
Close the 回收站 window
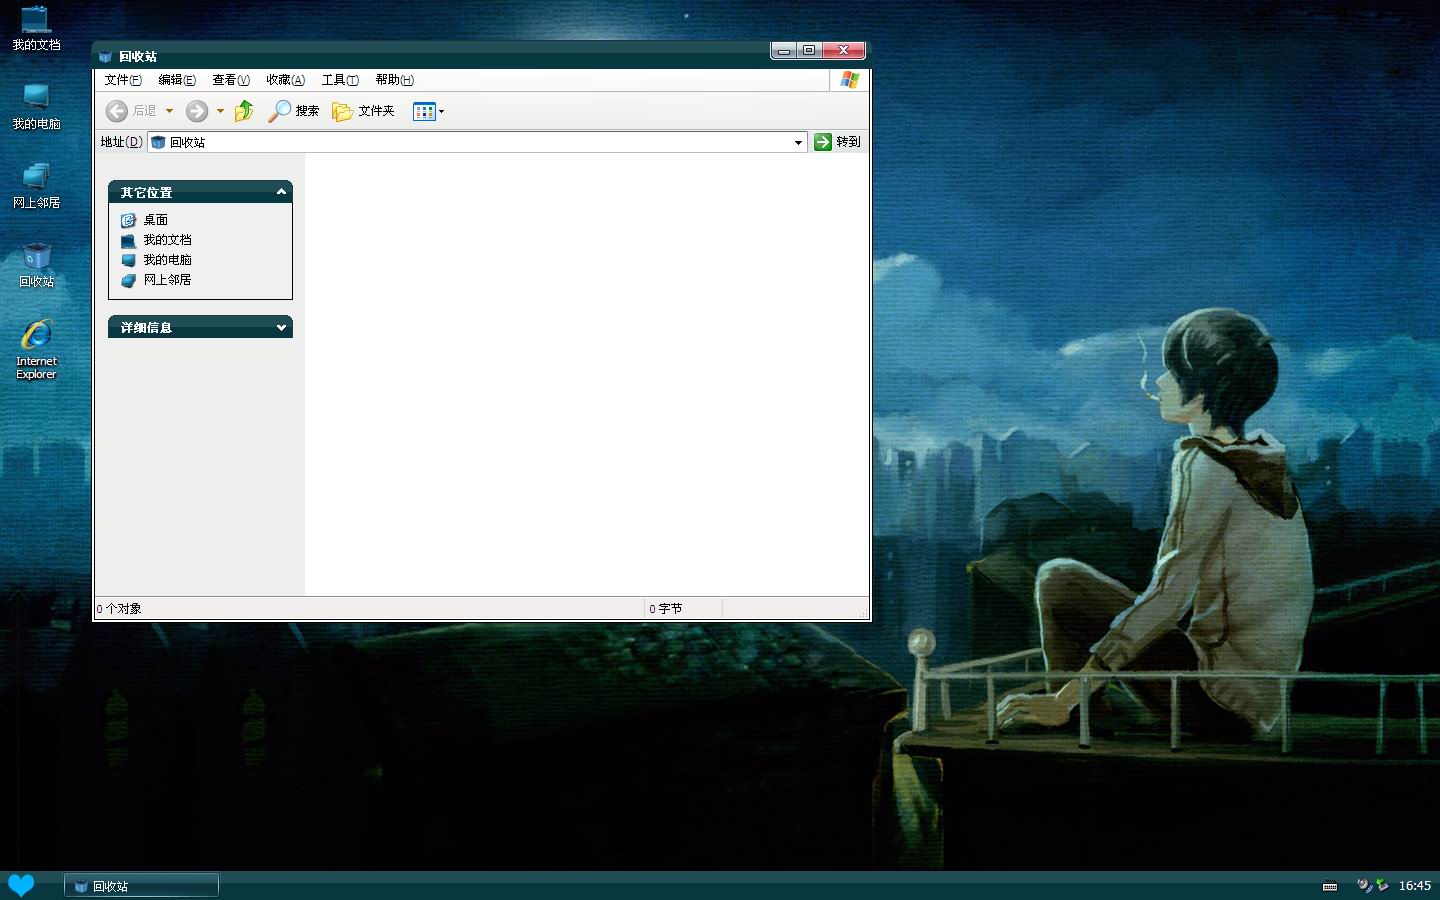point(844,50)
